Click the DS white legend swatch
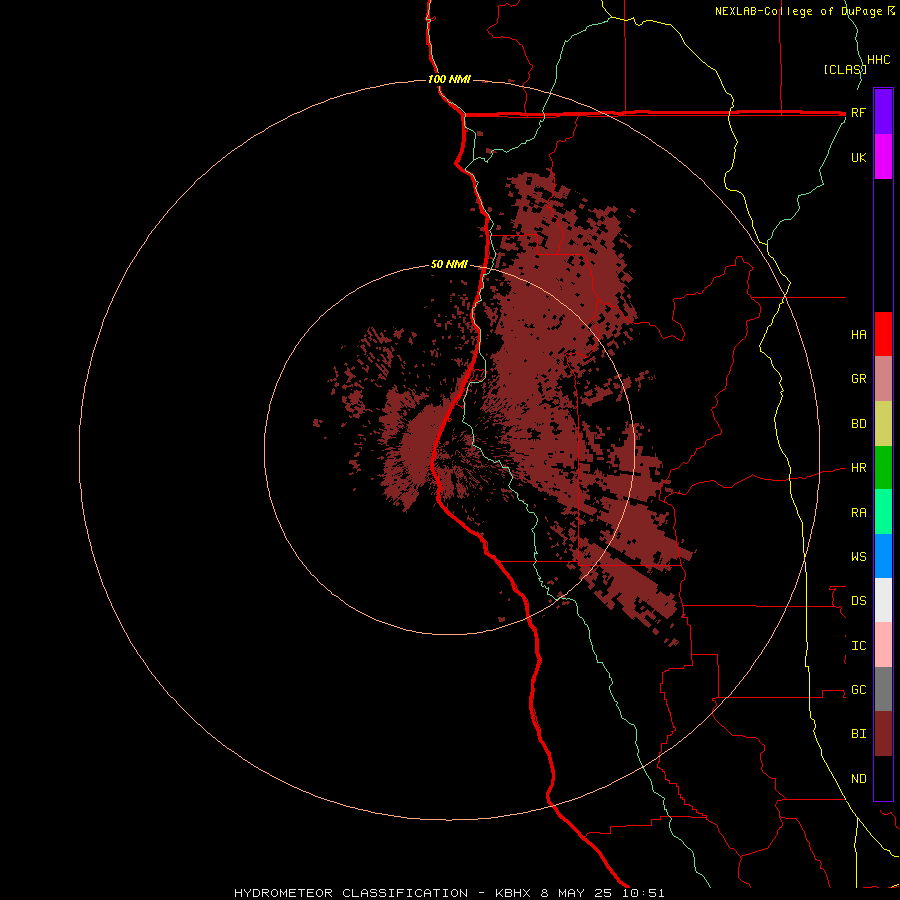Viewport: 900px width, 900px height. point(883,600)
